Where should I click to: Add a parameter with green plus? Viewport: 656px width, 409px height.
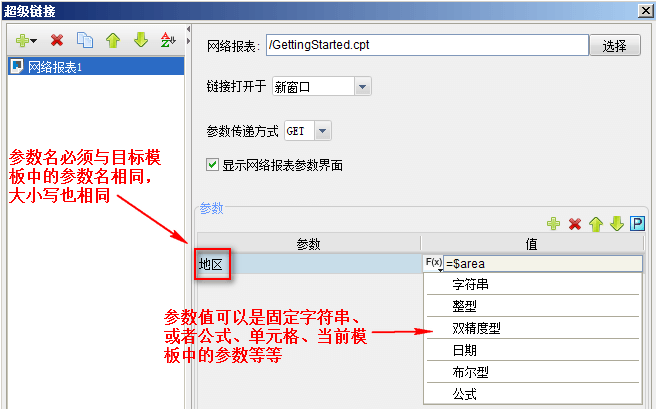coord(554,224)
